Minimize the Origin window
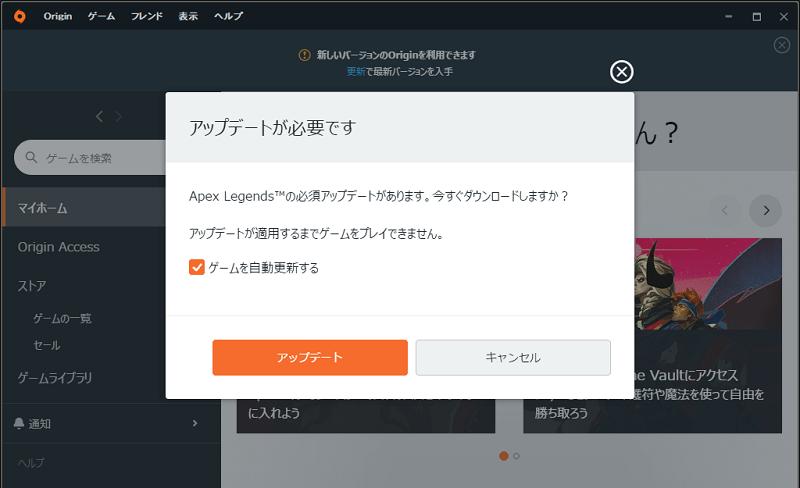The height and width of the screenshot is (488, 800). pos(729,16)
